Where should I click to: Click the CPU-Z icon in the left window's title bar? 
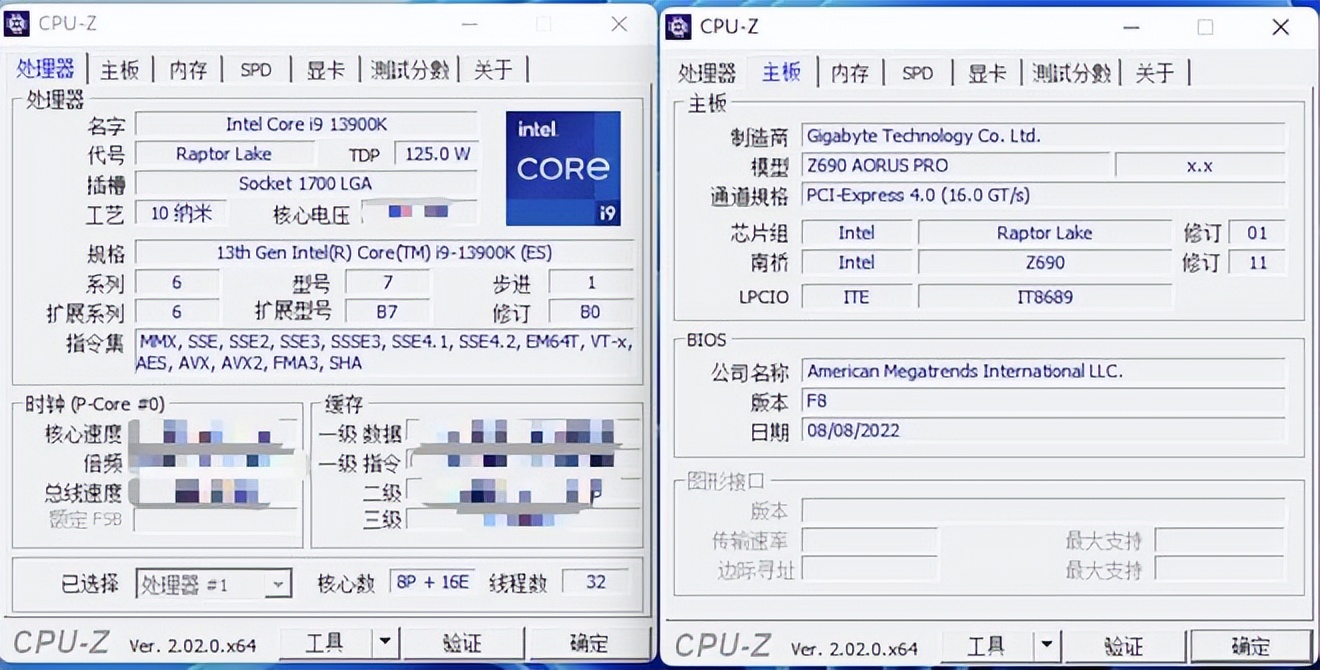pos(18,23)
